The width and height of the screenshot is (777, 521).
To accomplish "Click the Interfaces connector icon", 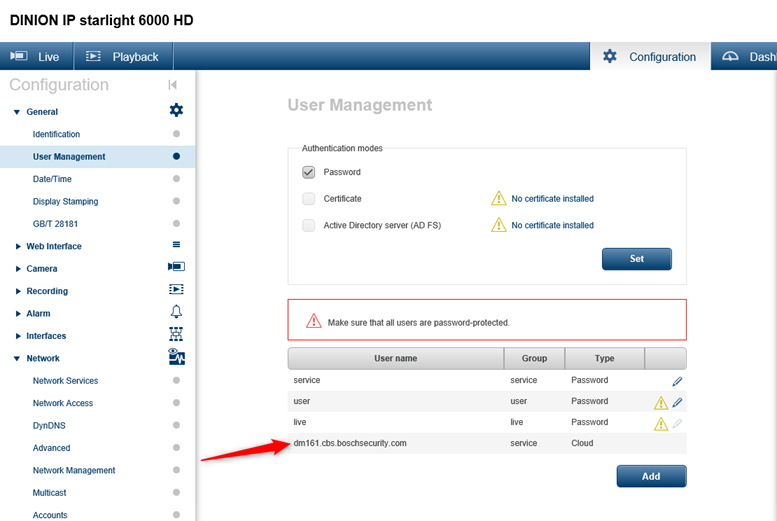I will pos(176,334).
